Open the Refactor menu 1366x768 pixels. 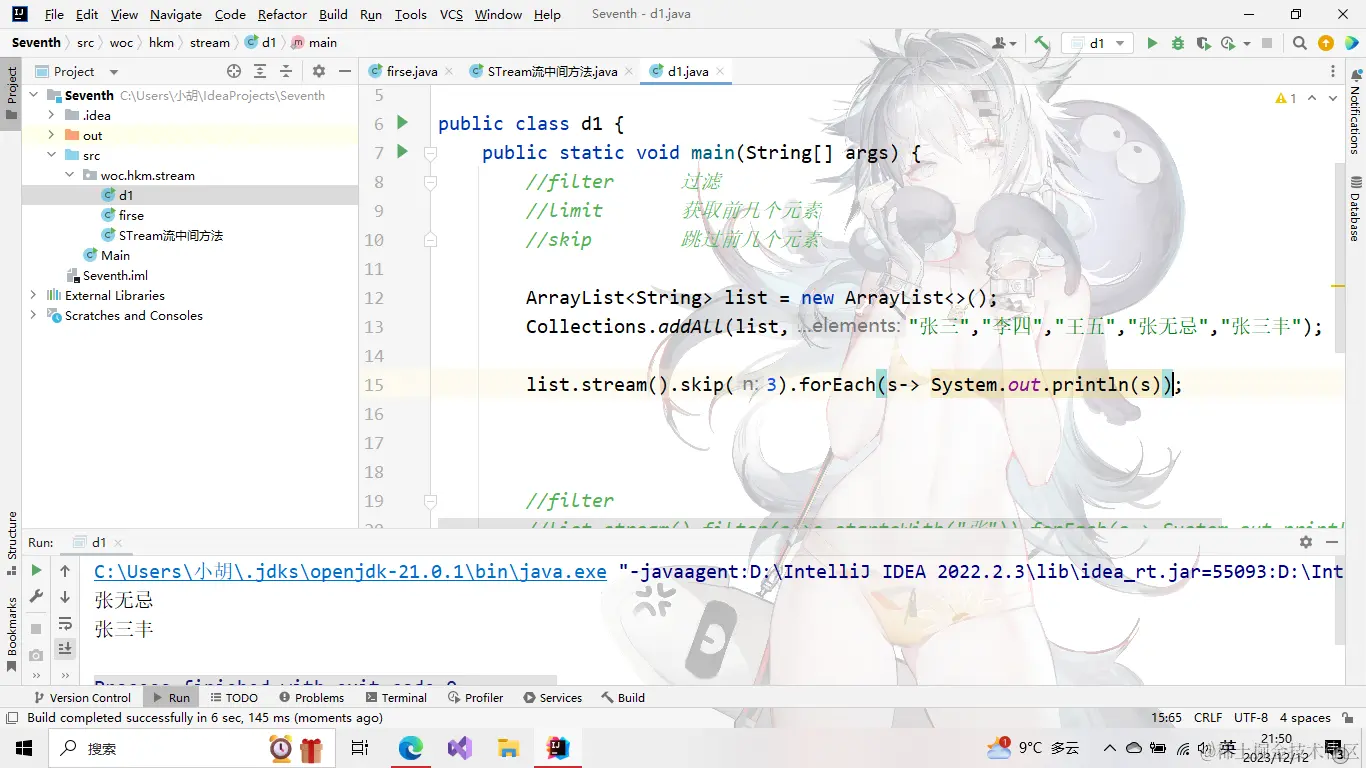[x=281, y=14]
